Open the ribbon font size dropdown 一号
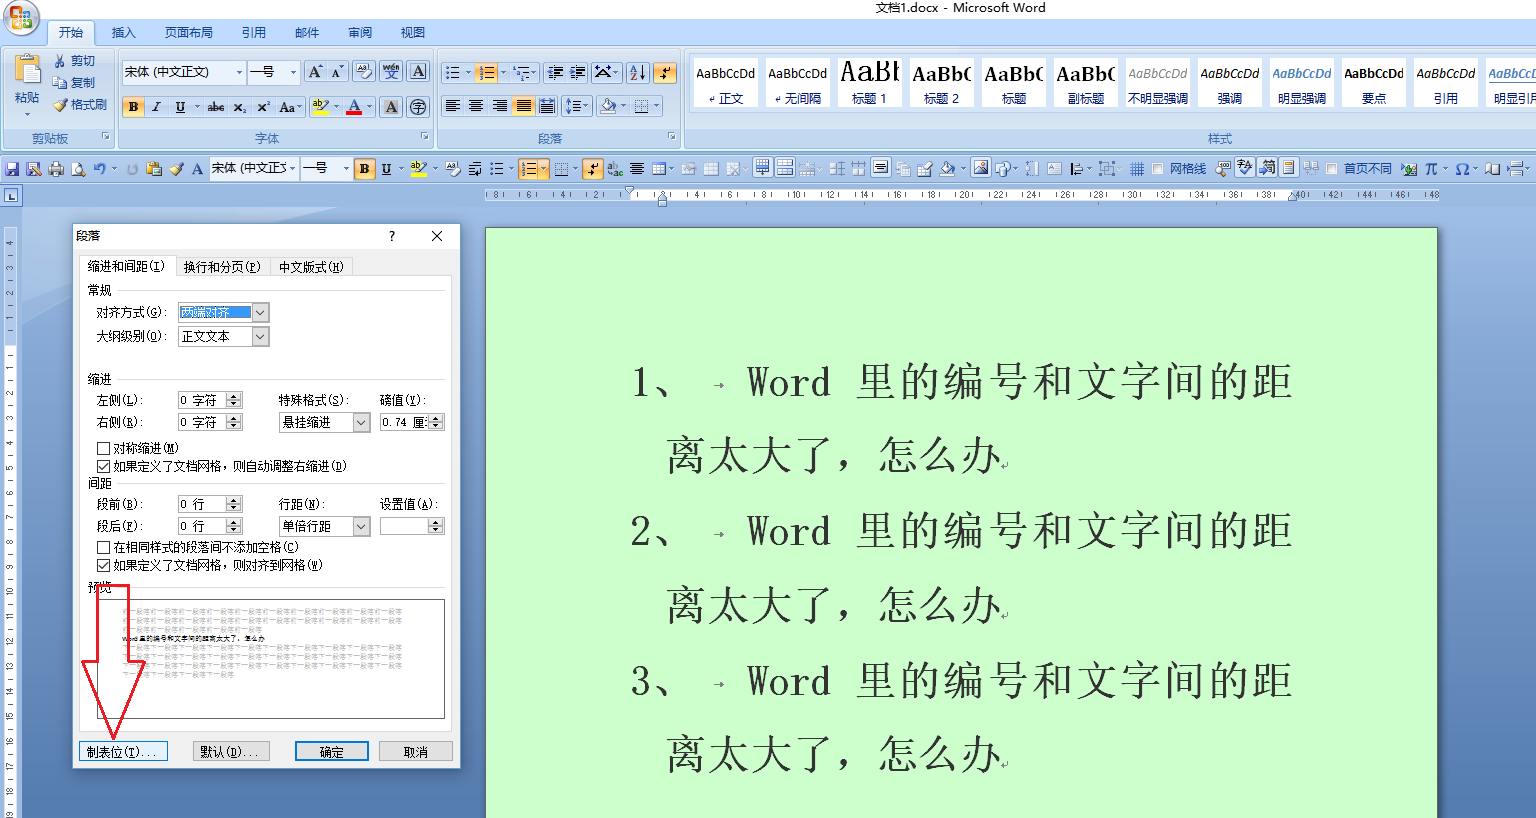The width and height of the screenshot is (1536, 818). (x=293, y=72)
